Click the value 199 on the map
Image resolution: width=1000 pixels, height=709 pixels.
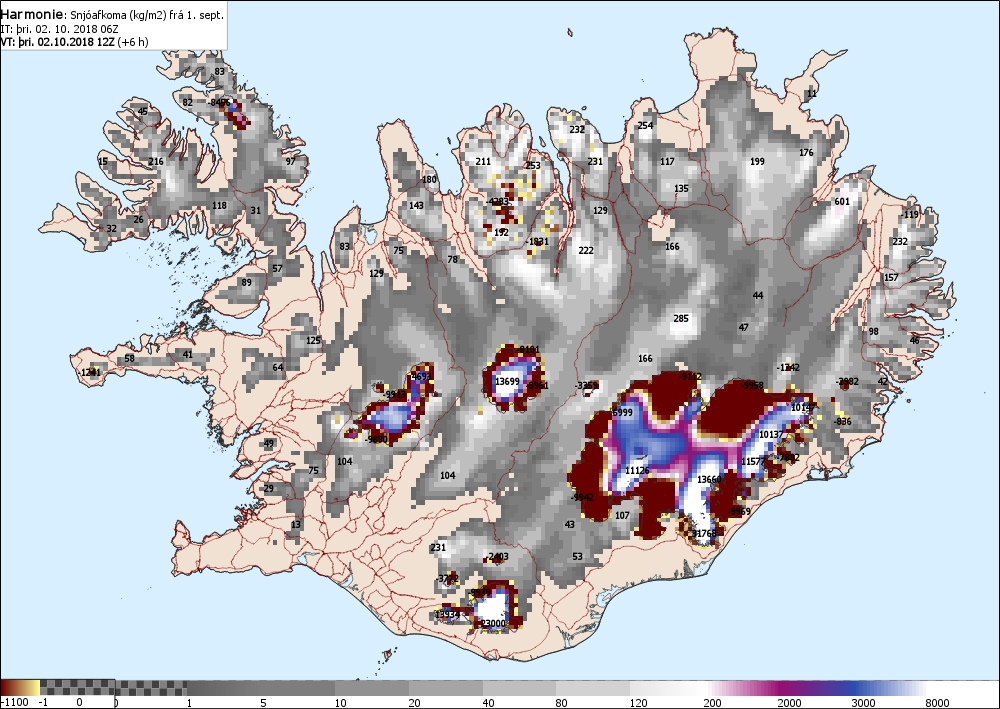757,161
